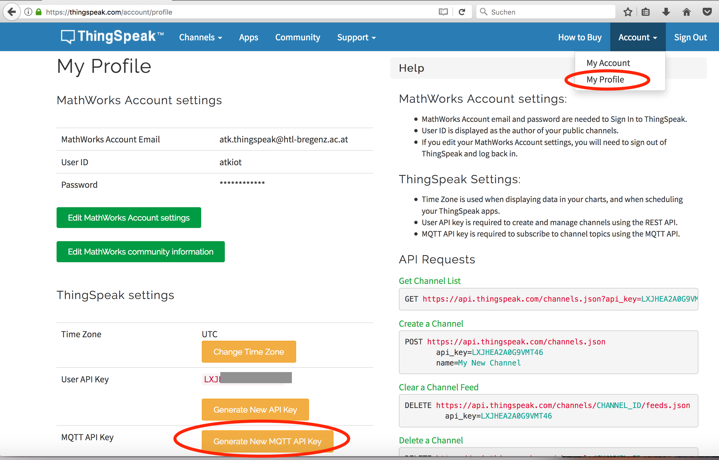This screenshot has width=719, height=460.
Task: Click Sign Out in navbar
Action: click(690, 37)
